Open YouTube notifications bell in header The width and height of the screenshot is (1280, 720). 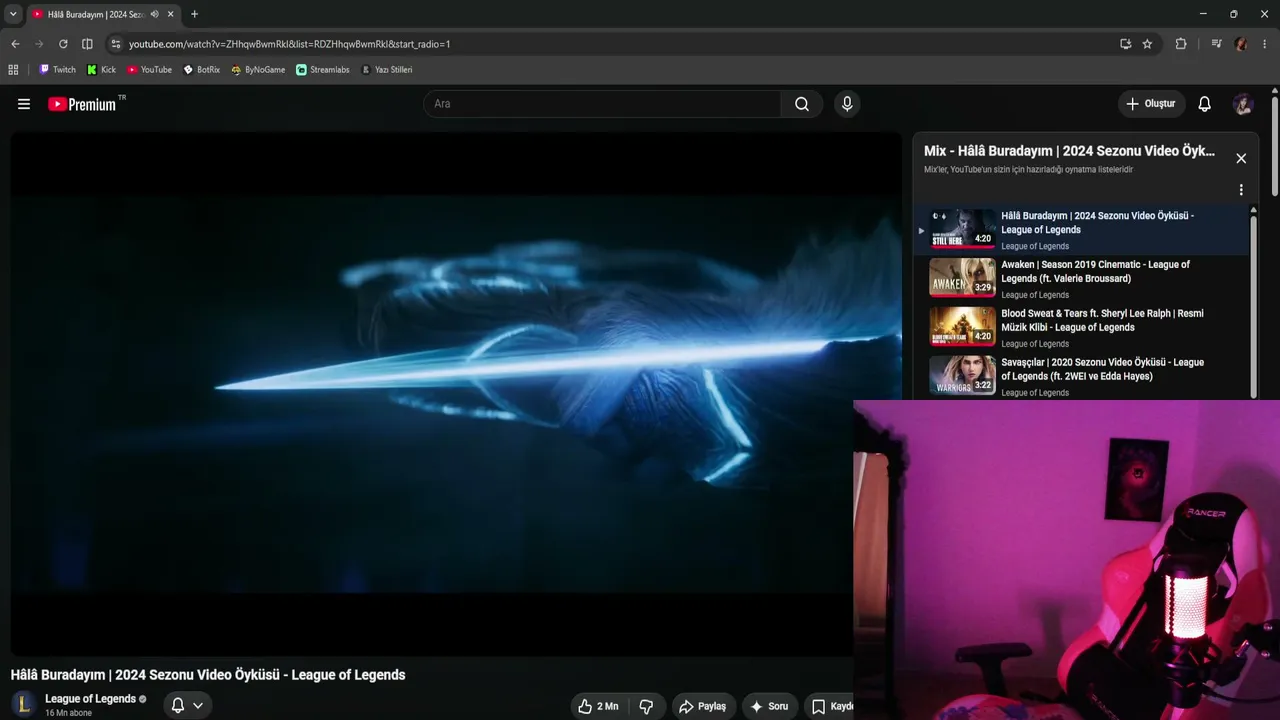(x=1205, y=104)
